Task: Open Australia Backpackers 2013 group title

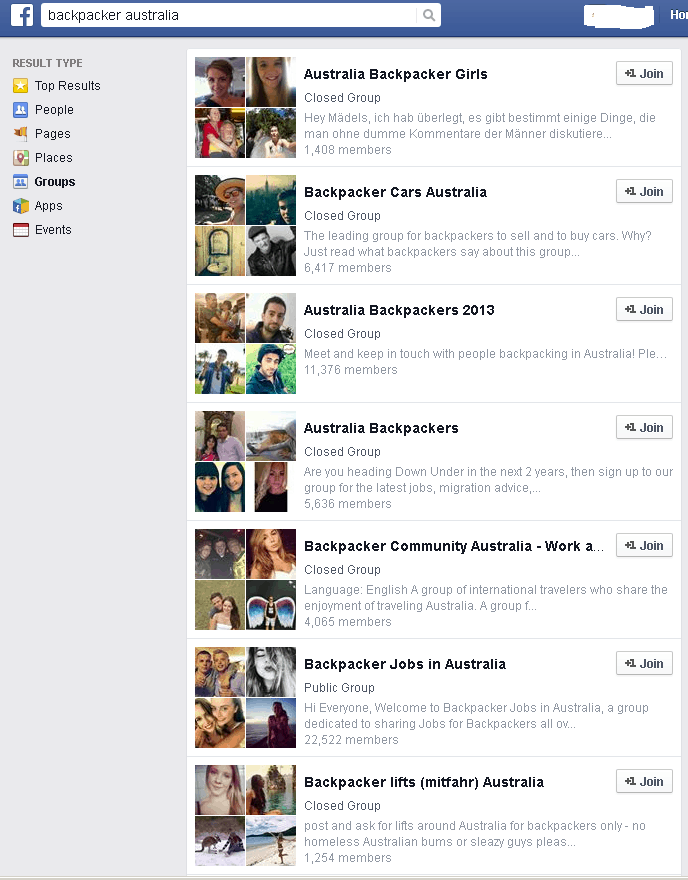Action: pos(399,310)
